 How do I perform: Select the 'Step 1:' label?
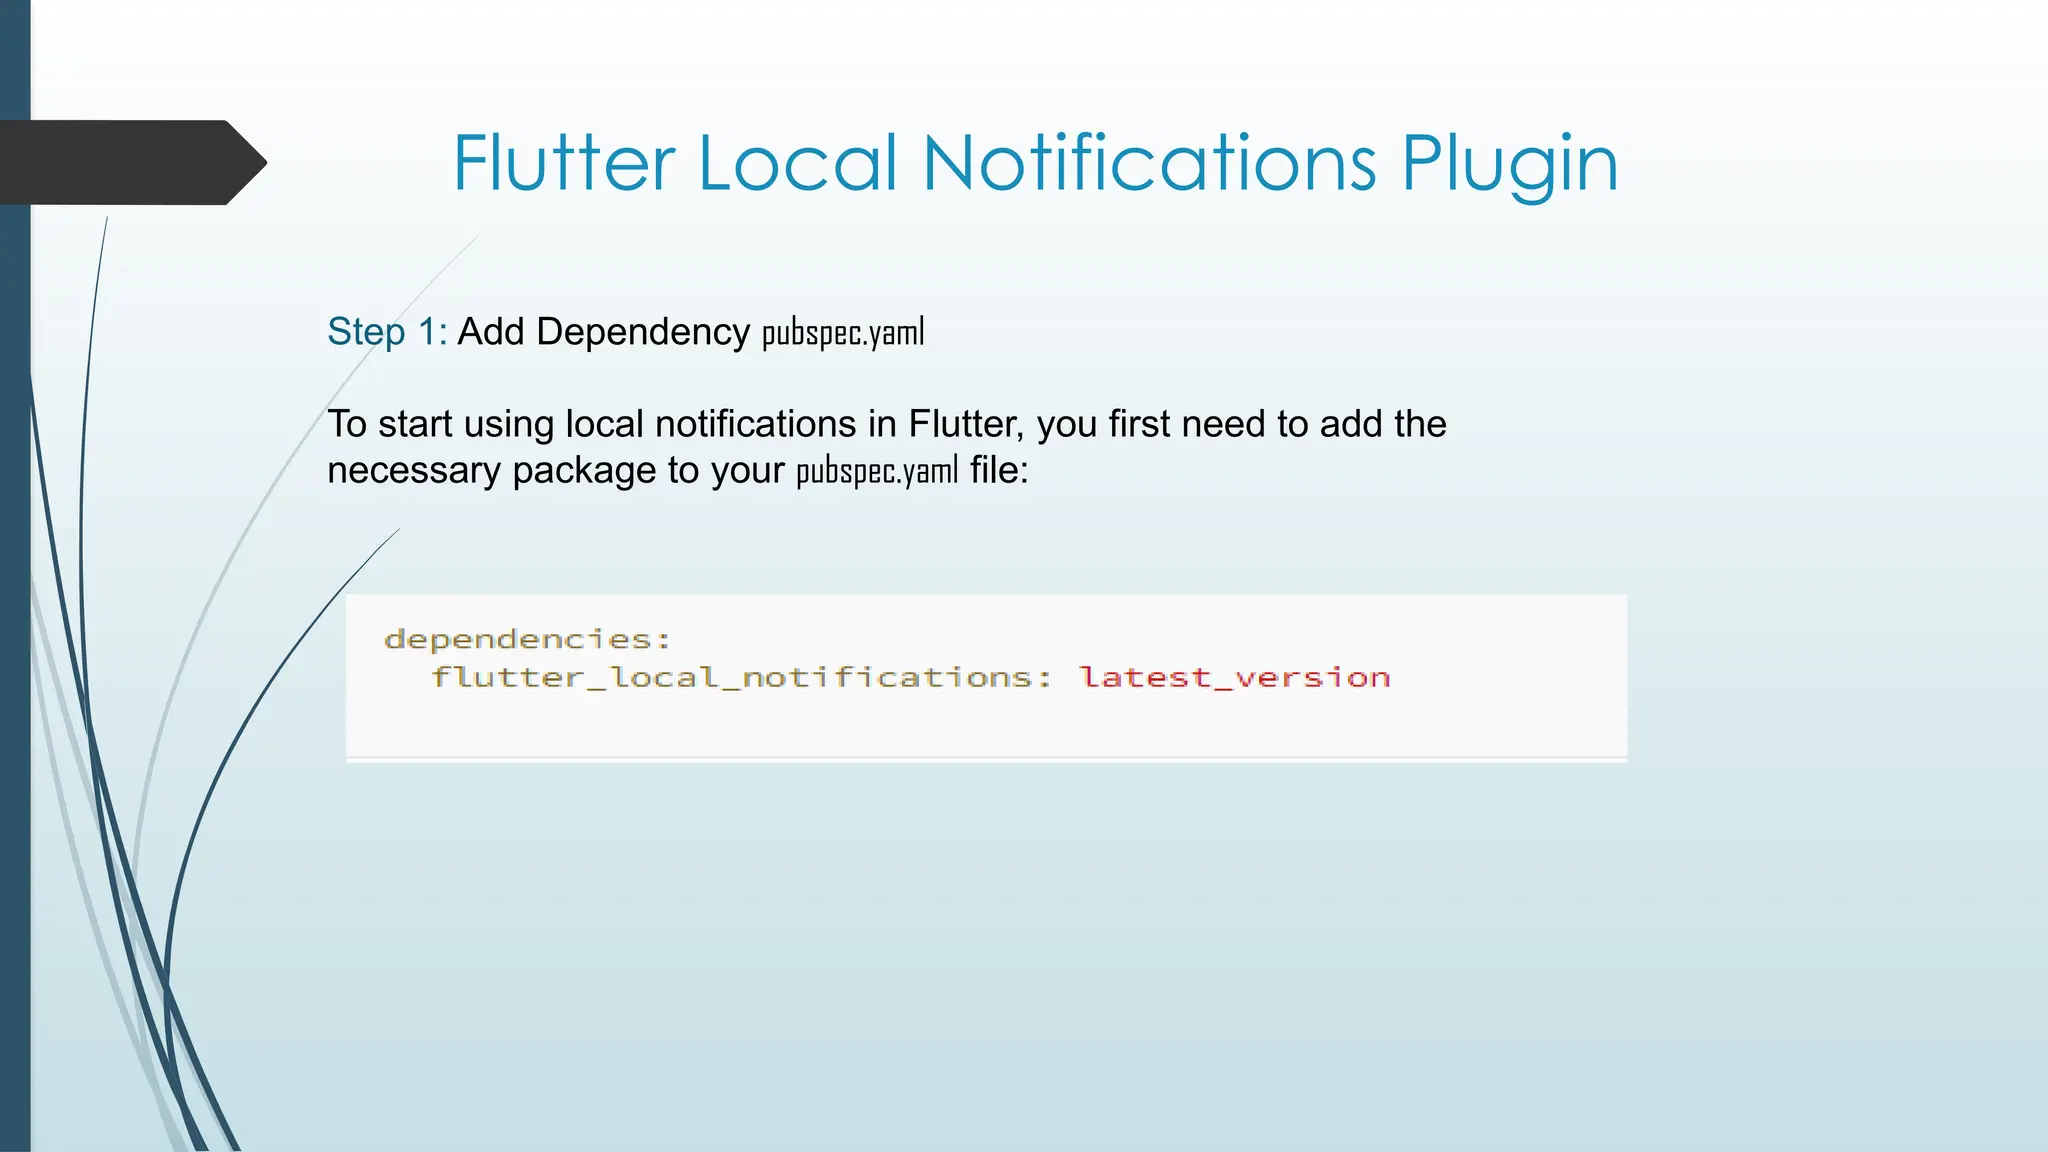(x=387, y=332)
